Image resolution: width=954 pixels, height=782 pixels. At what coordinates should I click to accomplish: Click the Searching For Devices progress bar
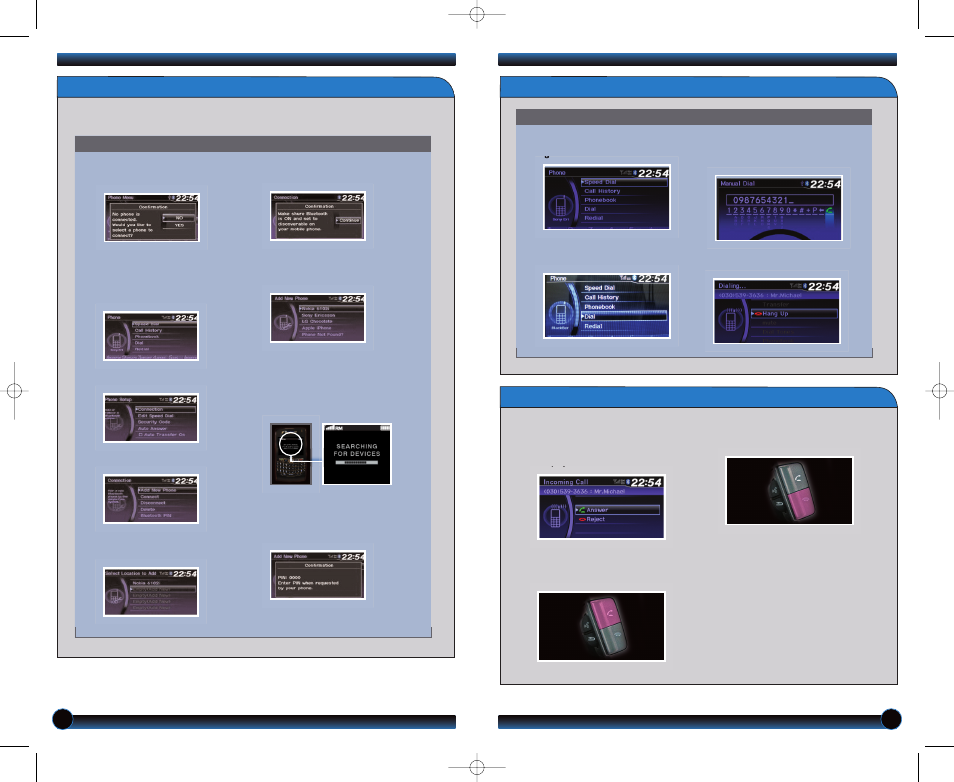click(x=357, y=463)
